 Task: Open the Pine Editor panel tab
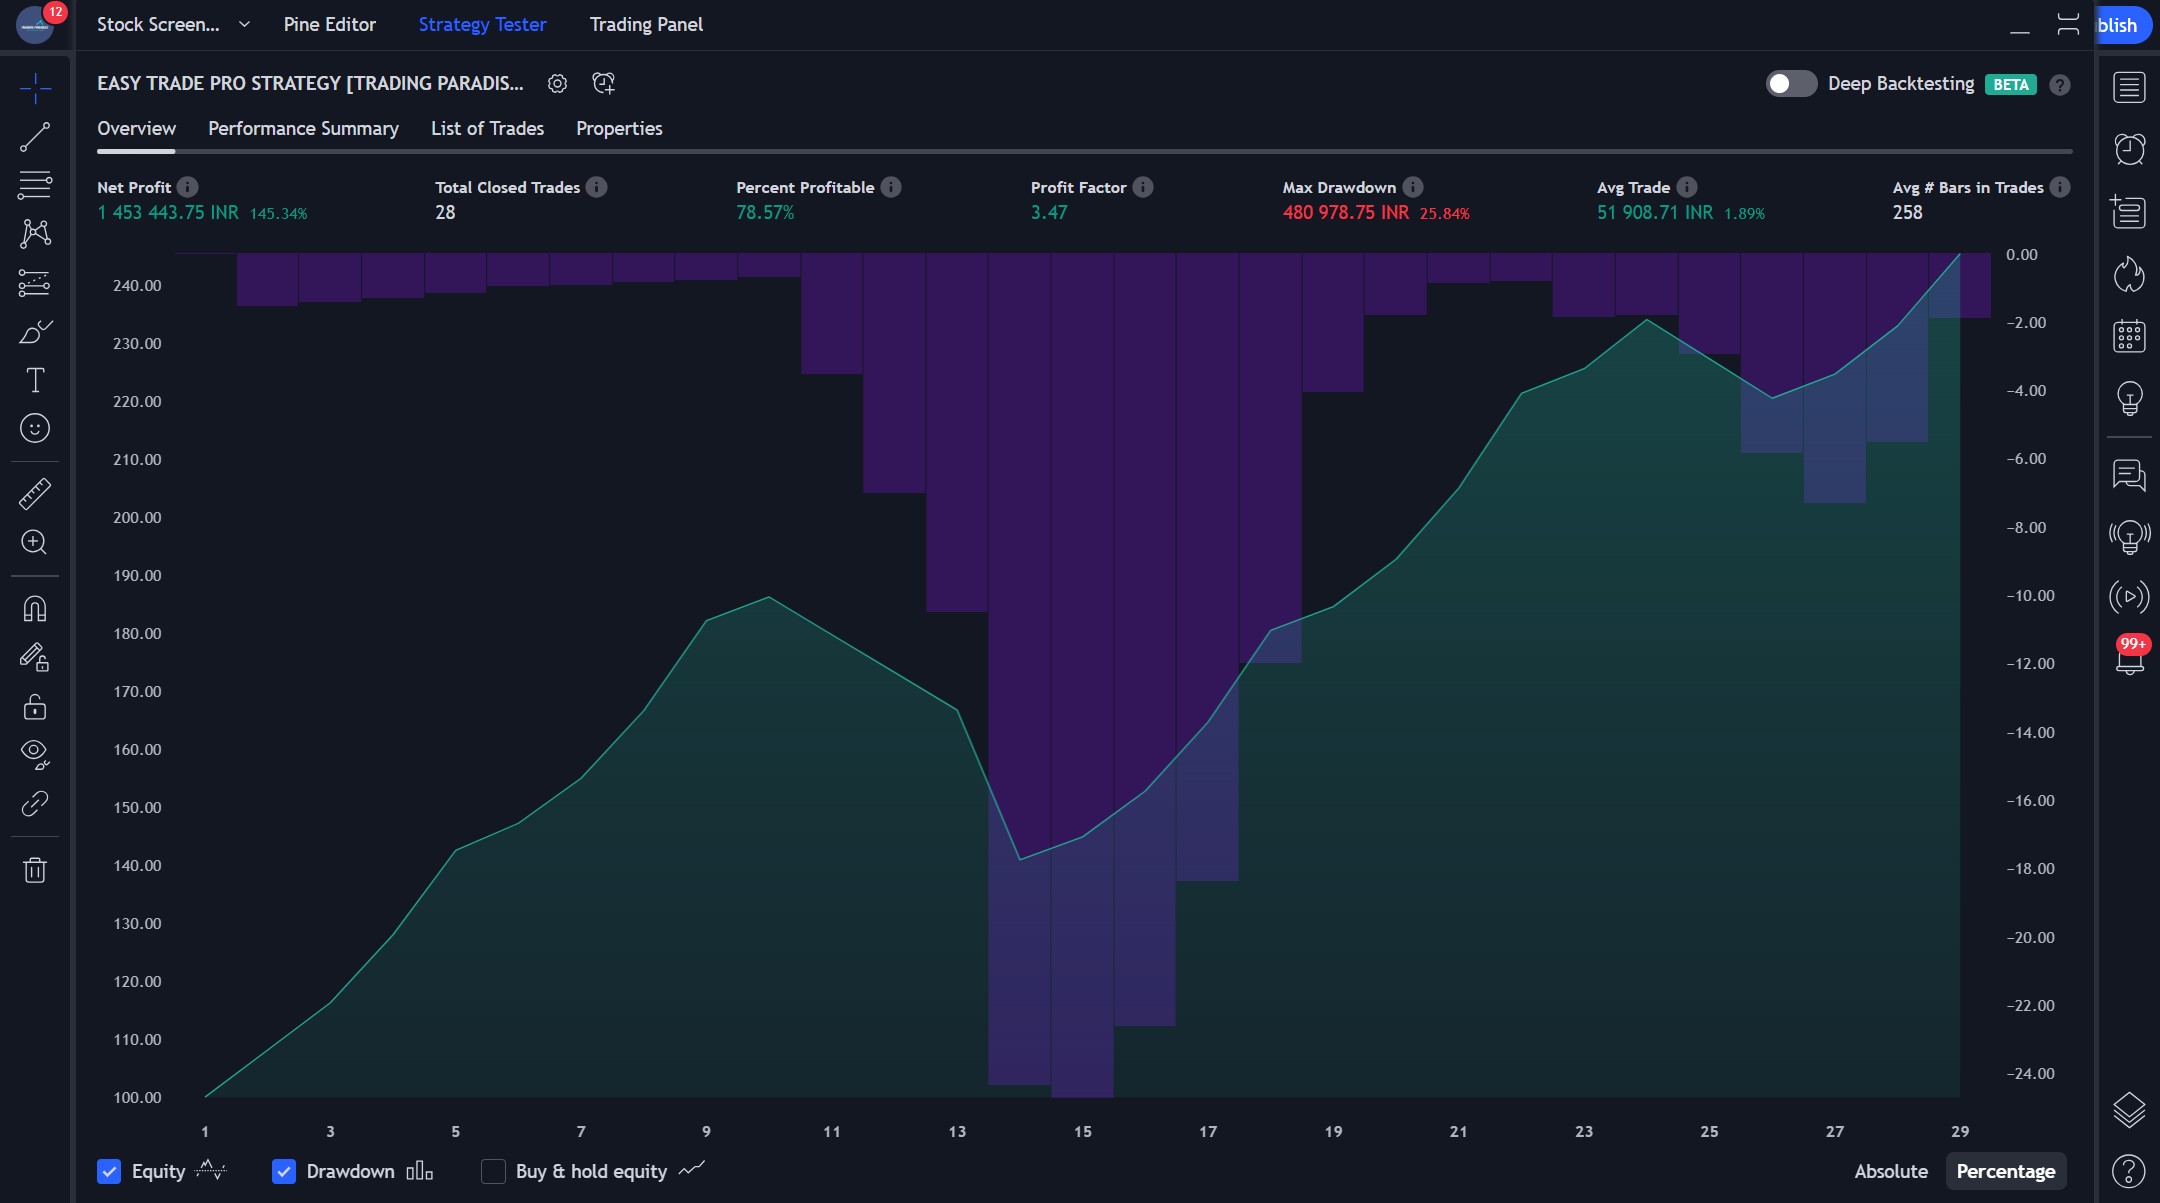click(329, 24)
